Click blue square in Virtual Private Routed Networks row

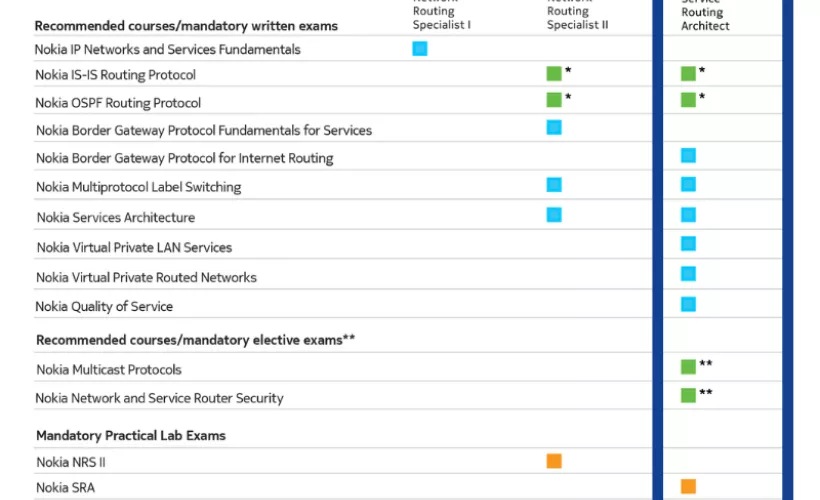click(688, 274)
